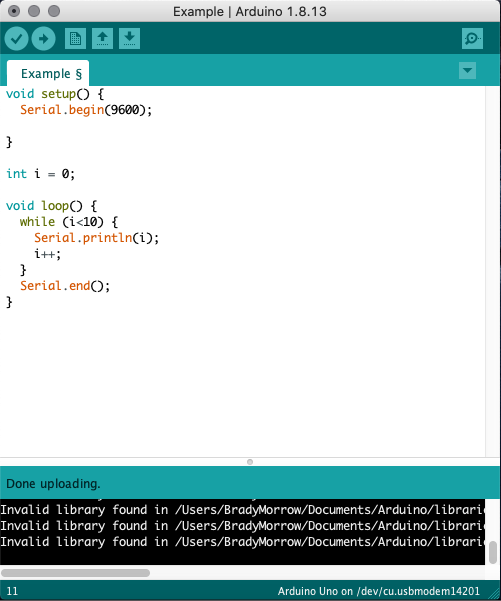Select the Example sketch tab
501x601 pixels.
click(48, 73)
